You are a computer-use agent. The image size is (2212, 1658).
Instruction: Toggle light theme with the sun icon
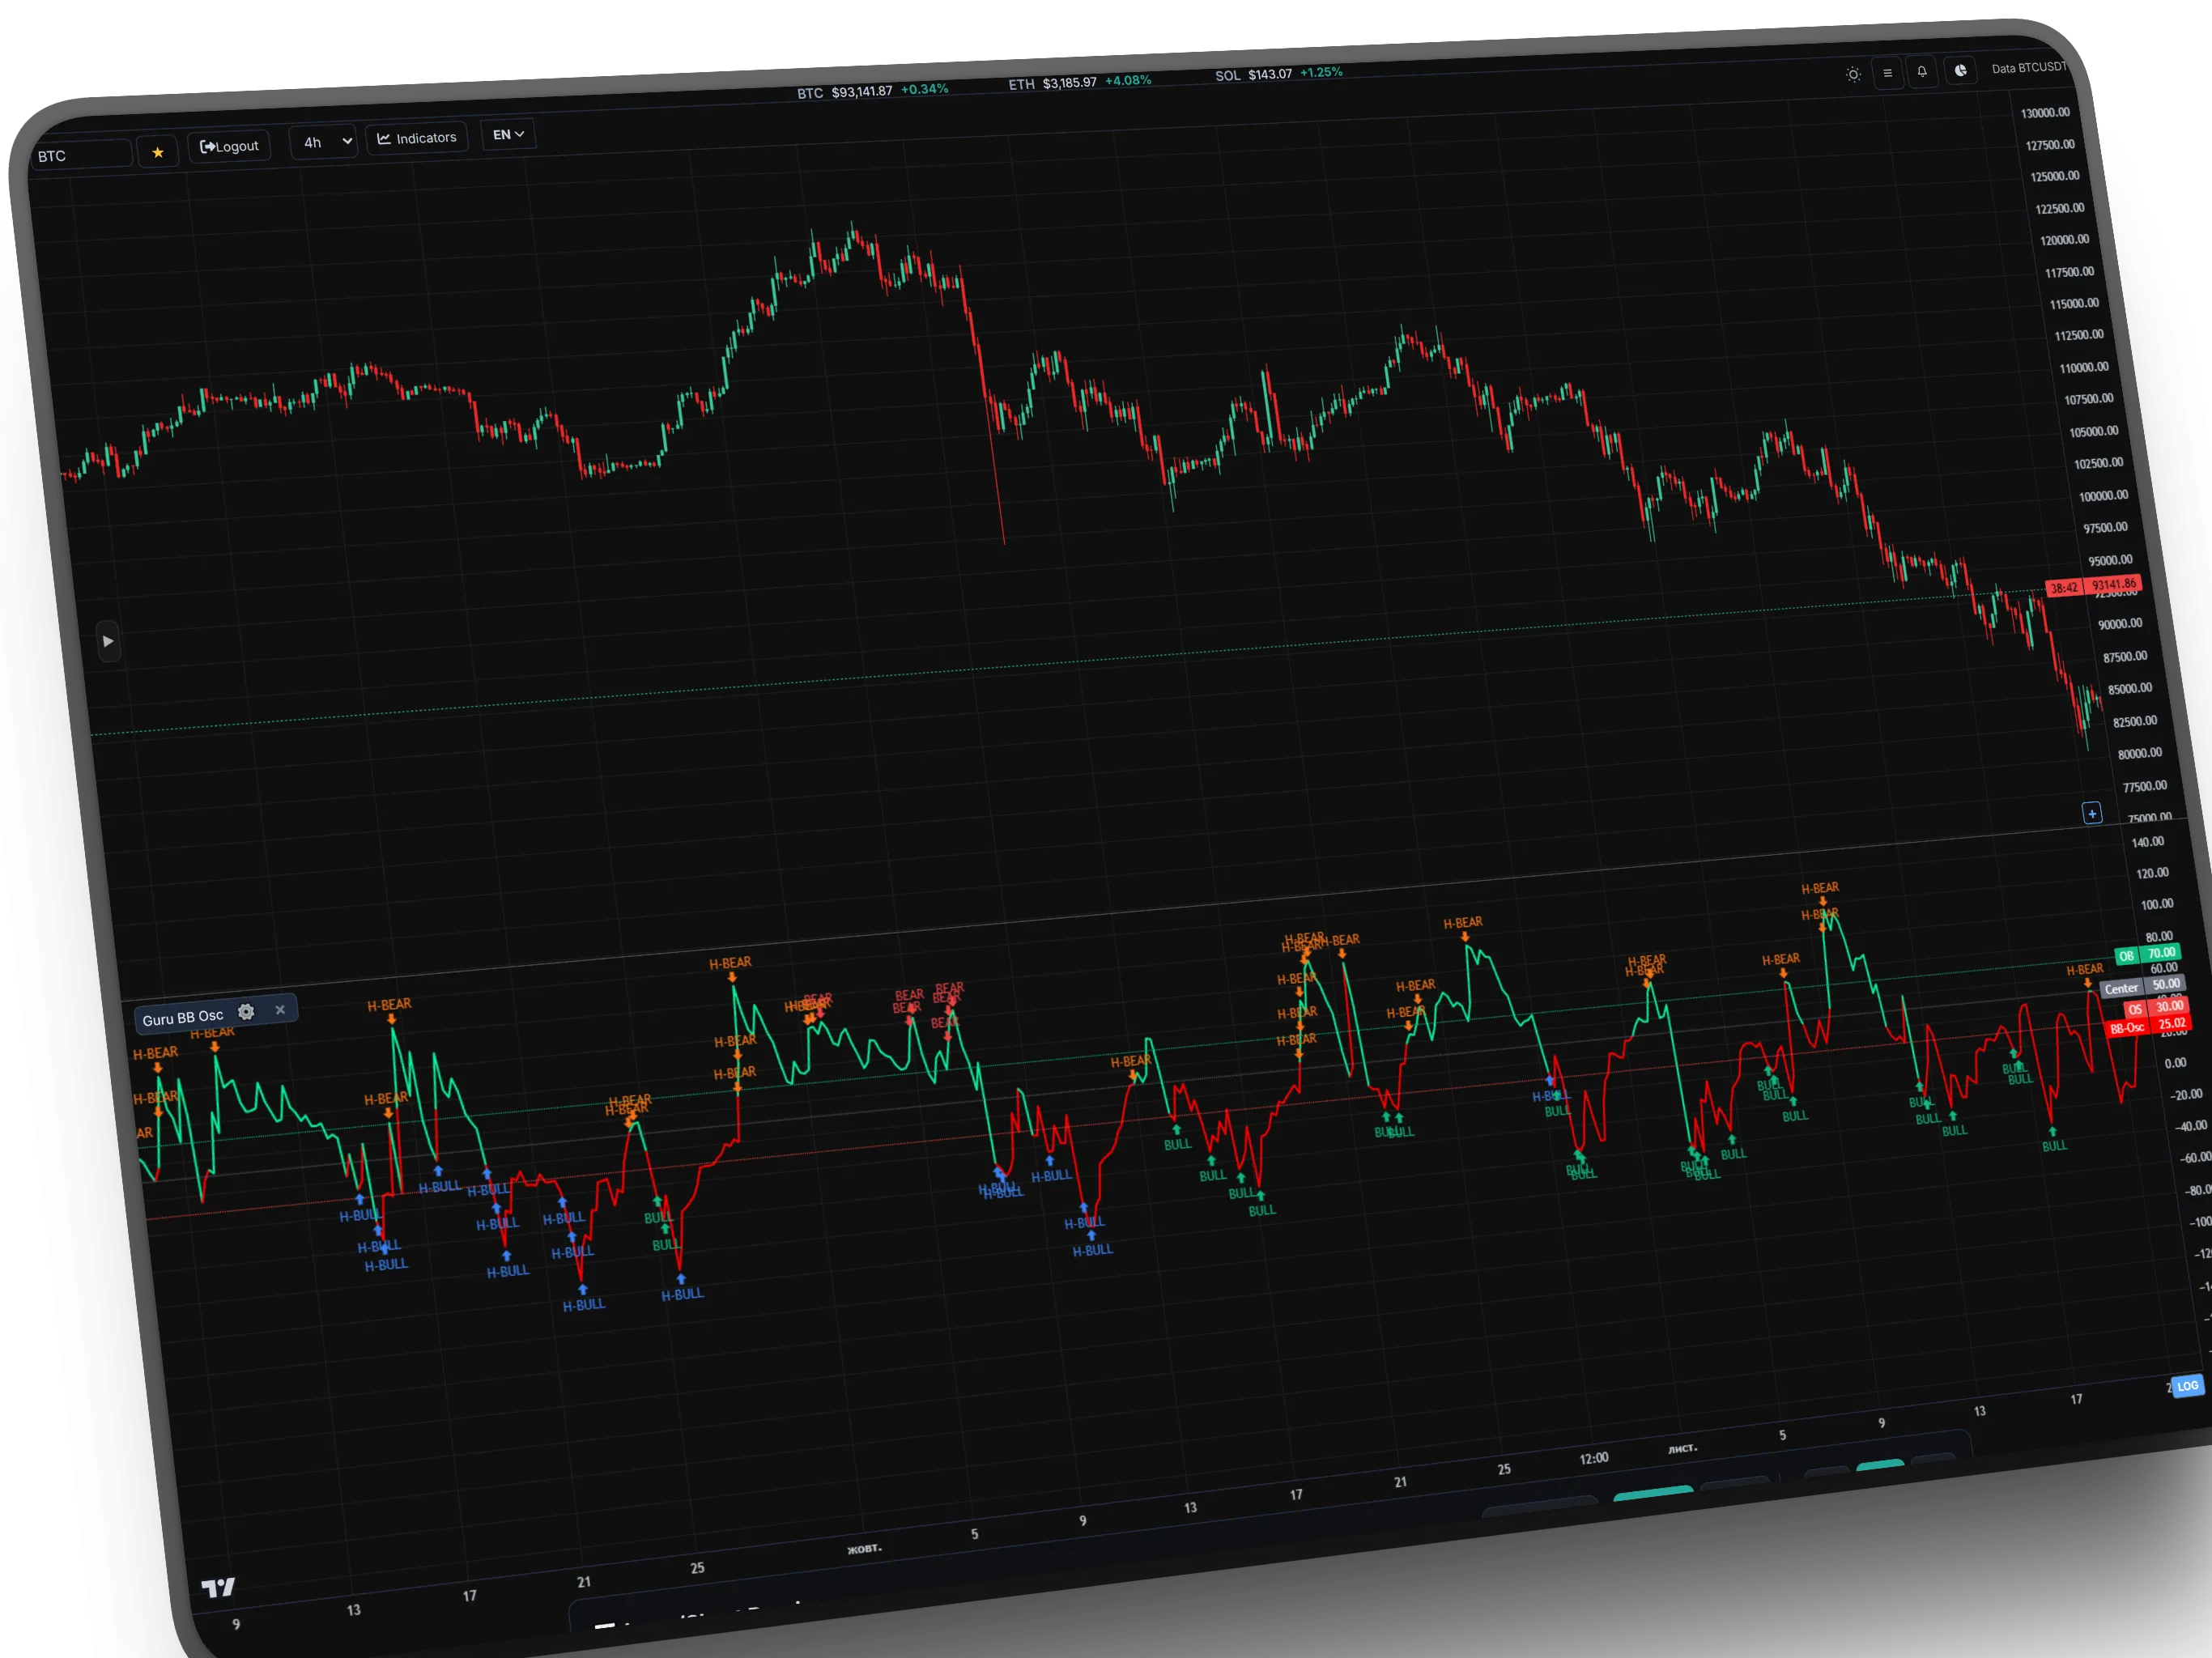(x=1853, y=74)
